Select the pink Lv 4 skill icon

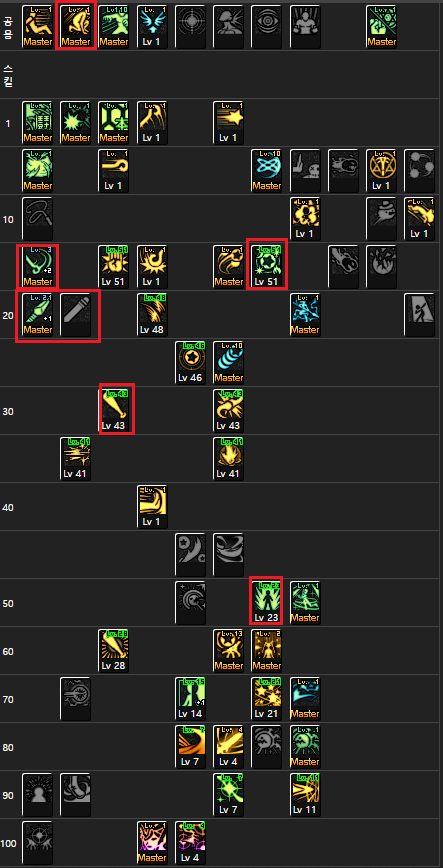pos(190,843)
